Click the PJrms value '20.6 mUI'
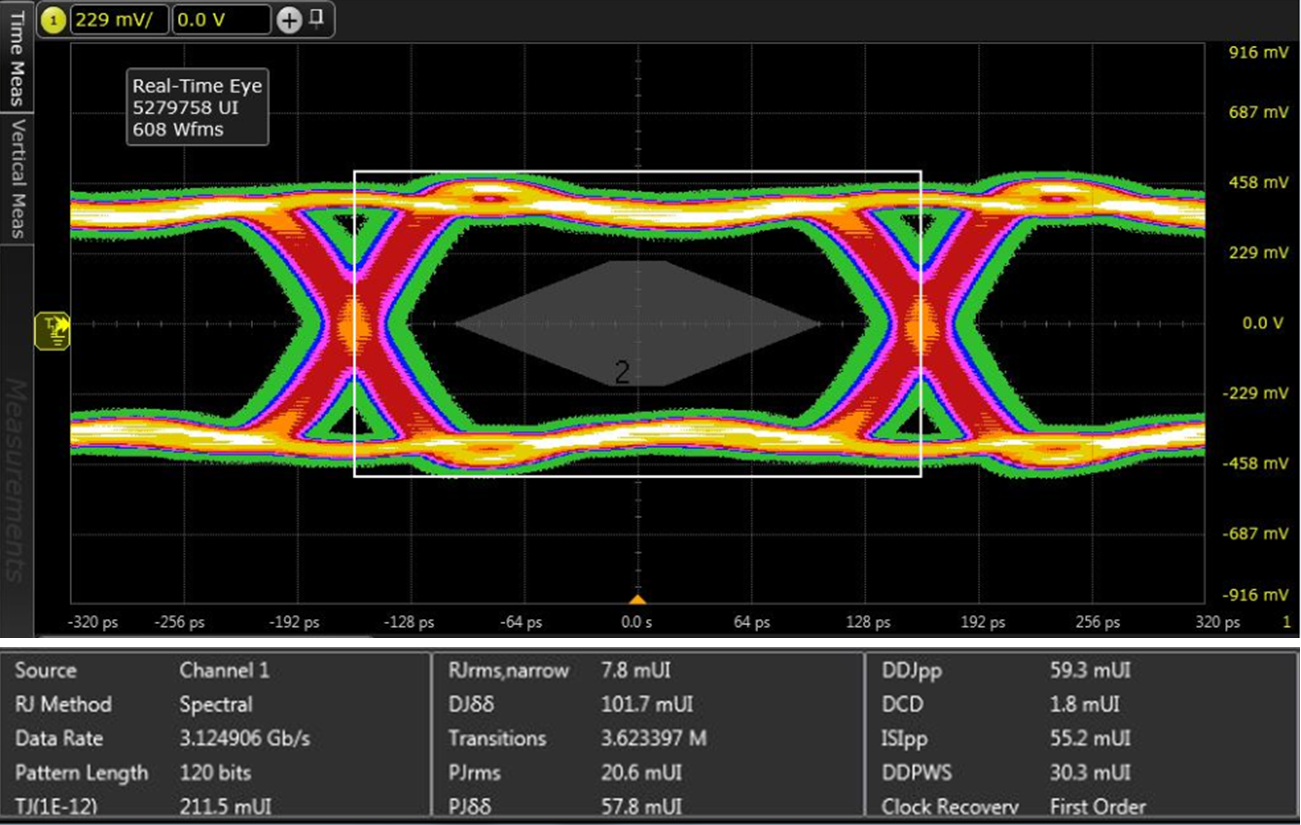The height and width of the screenshot is (825, 1301). (x=642, y=772)
